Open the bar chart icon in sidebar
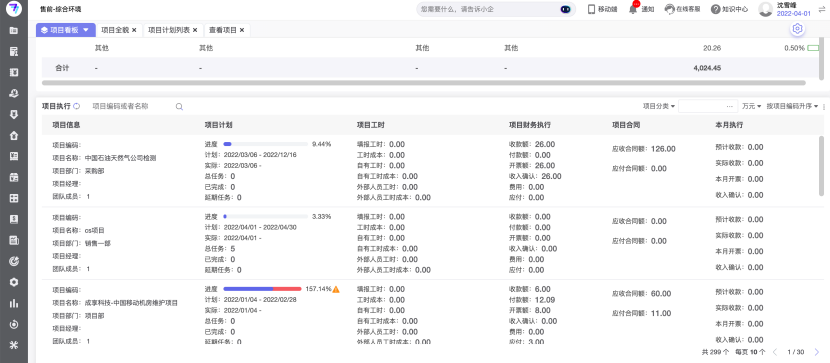Screen dimensions: 830x363 14,303
